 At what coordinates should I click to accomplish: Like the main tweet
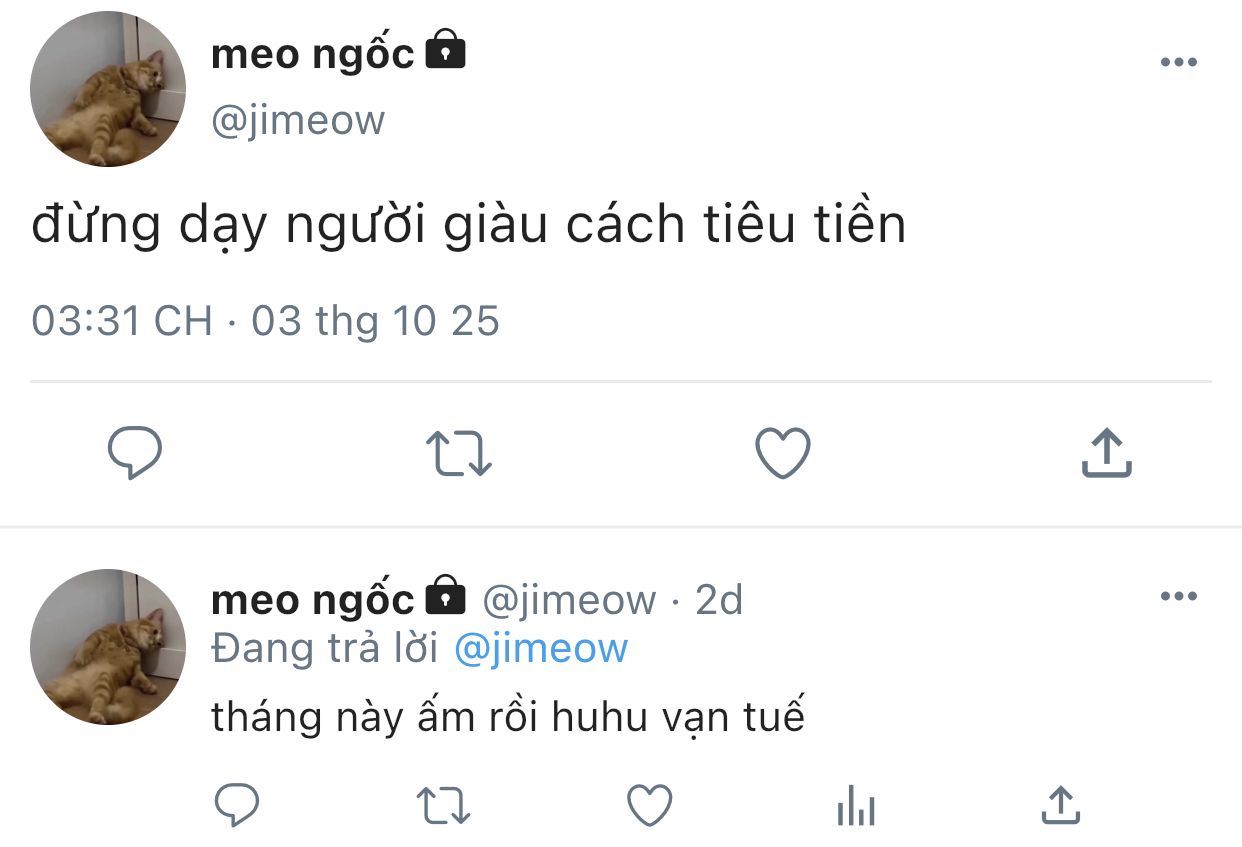click(782, 454)
